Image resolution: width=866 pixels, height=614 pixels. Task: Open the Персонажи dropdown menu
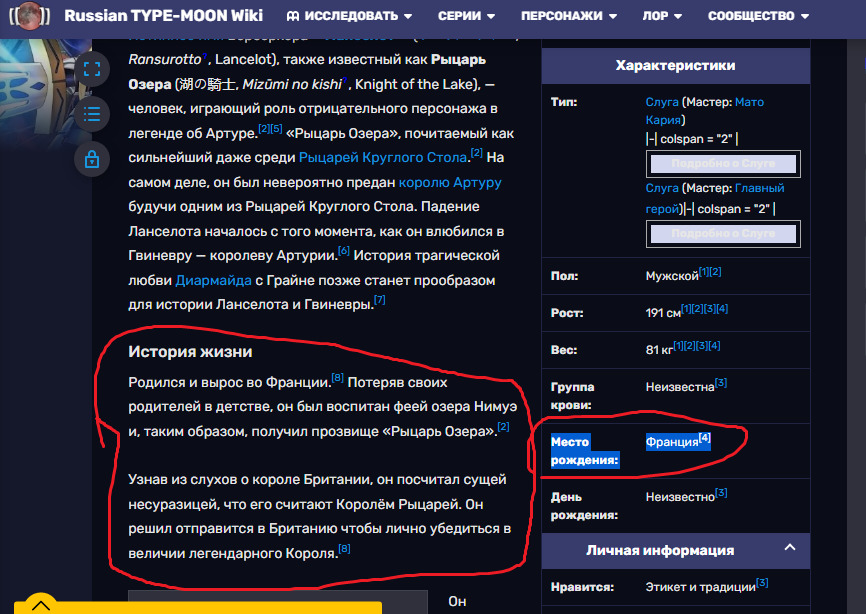point(567,17)
